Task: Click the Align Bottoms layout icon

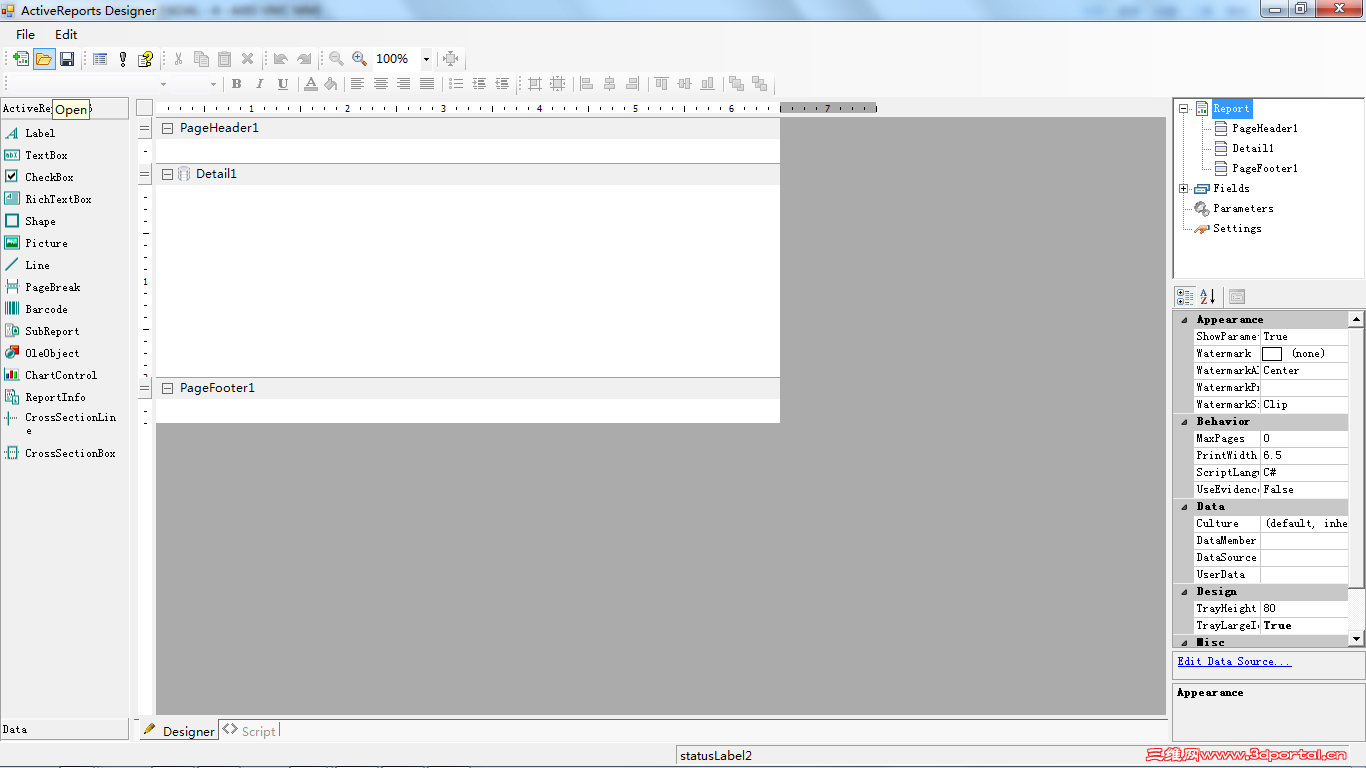Action: click(707, 84)
